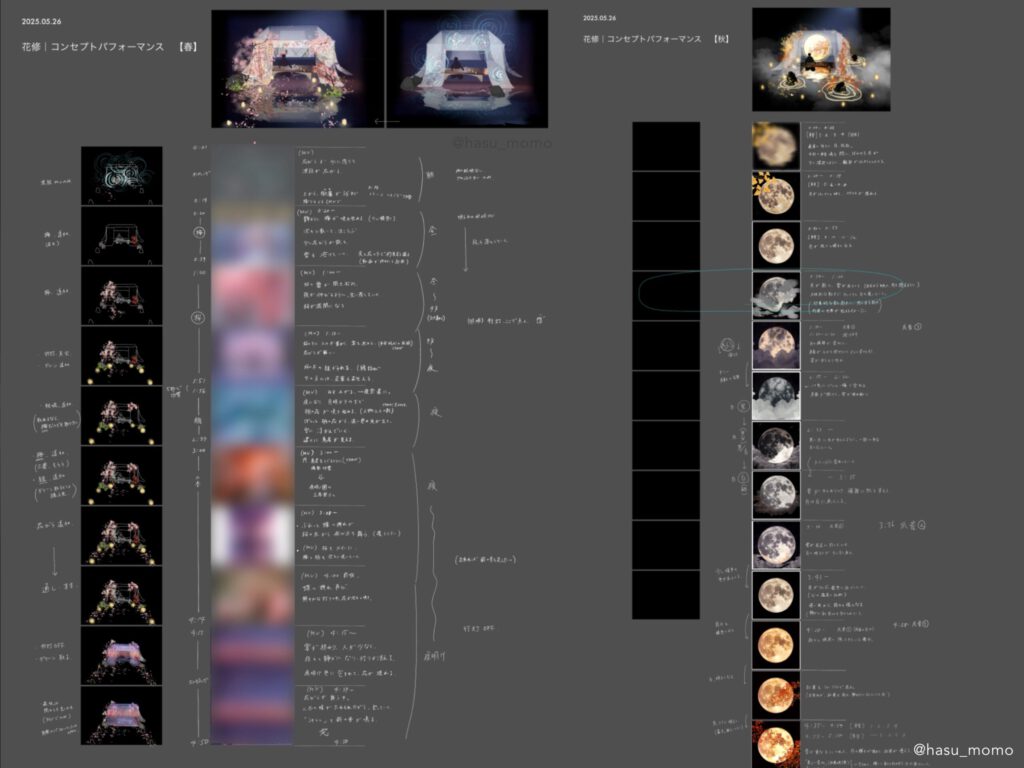1024x768 pixels.
Task: Click the bottom moon thumbnail with red maple leaves
Action: 775,742
